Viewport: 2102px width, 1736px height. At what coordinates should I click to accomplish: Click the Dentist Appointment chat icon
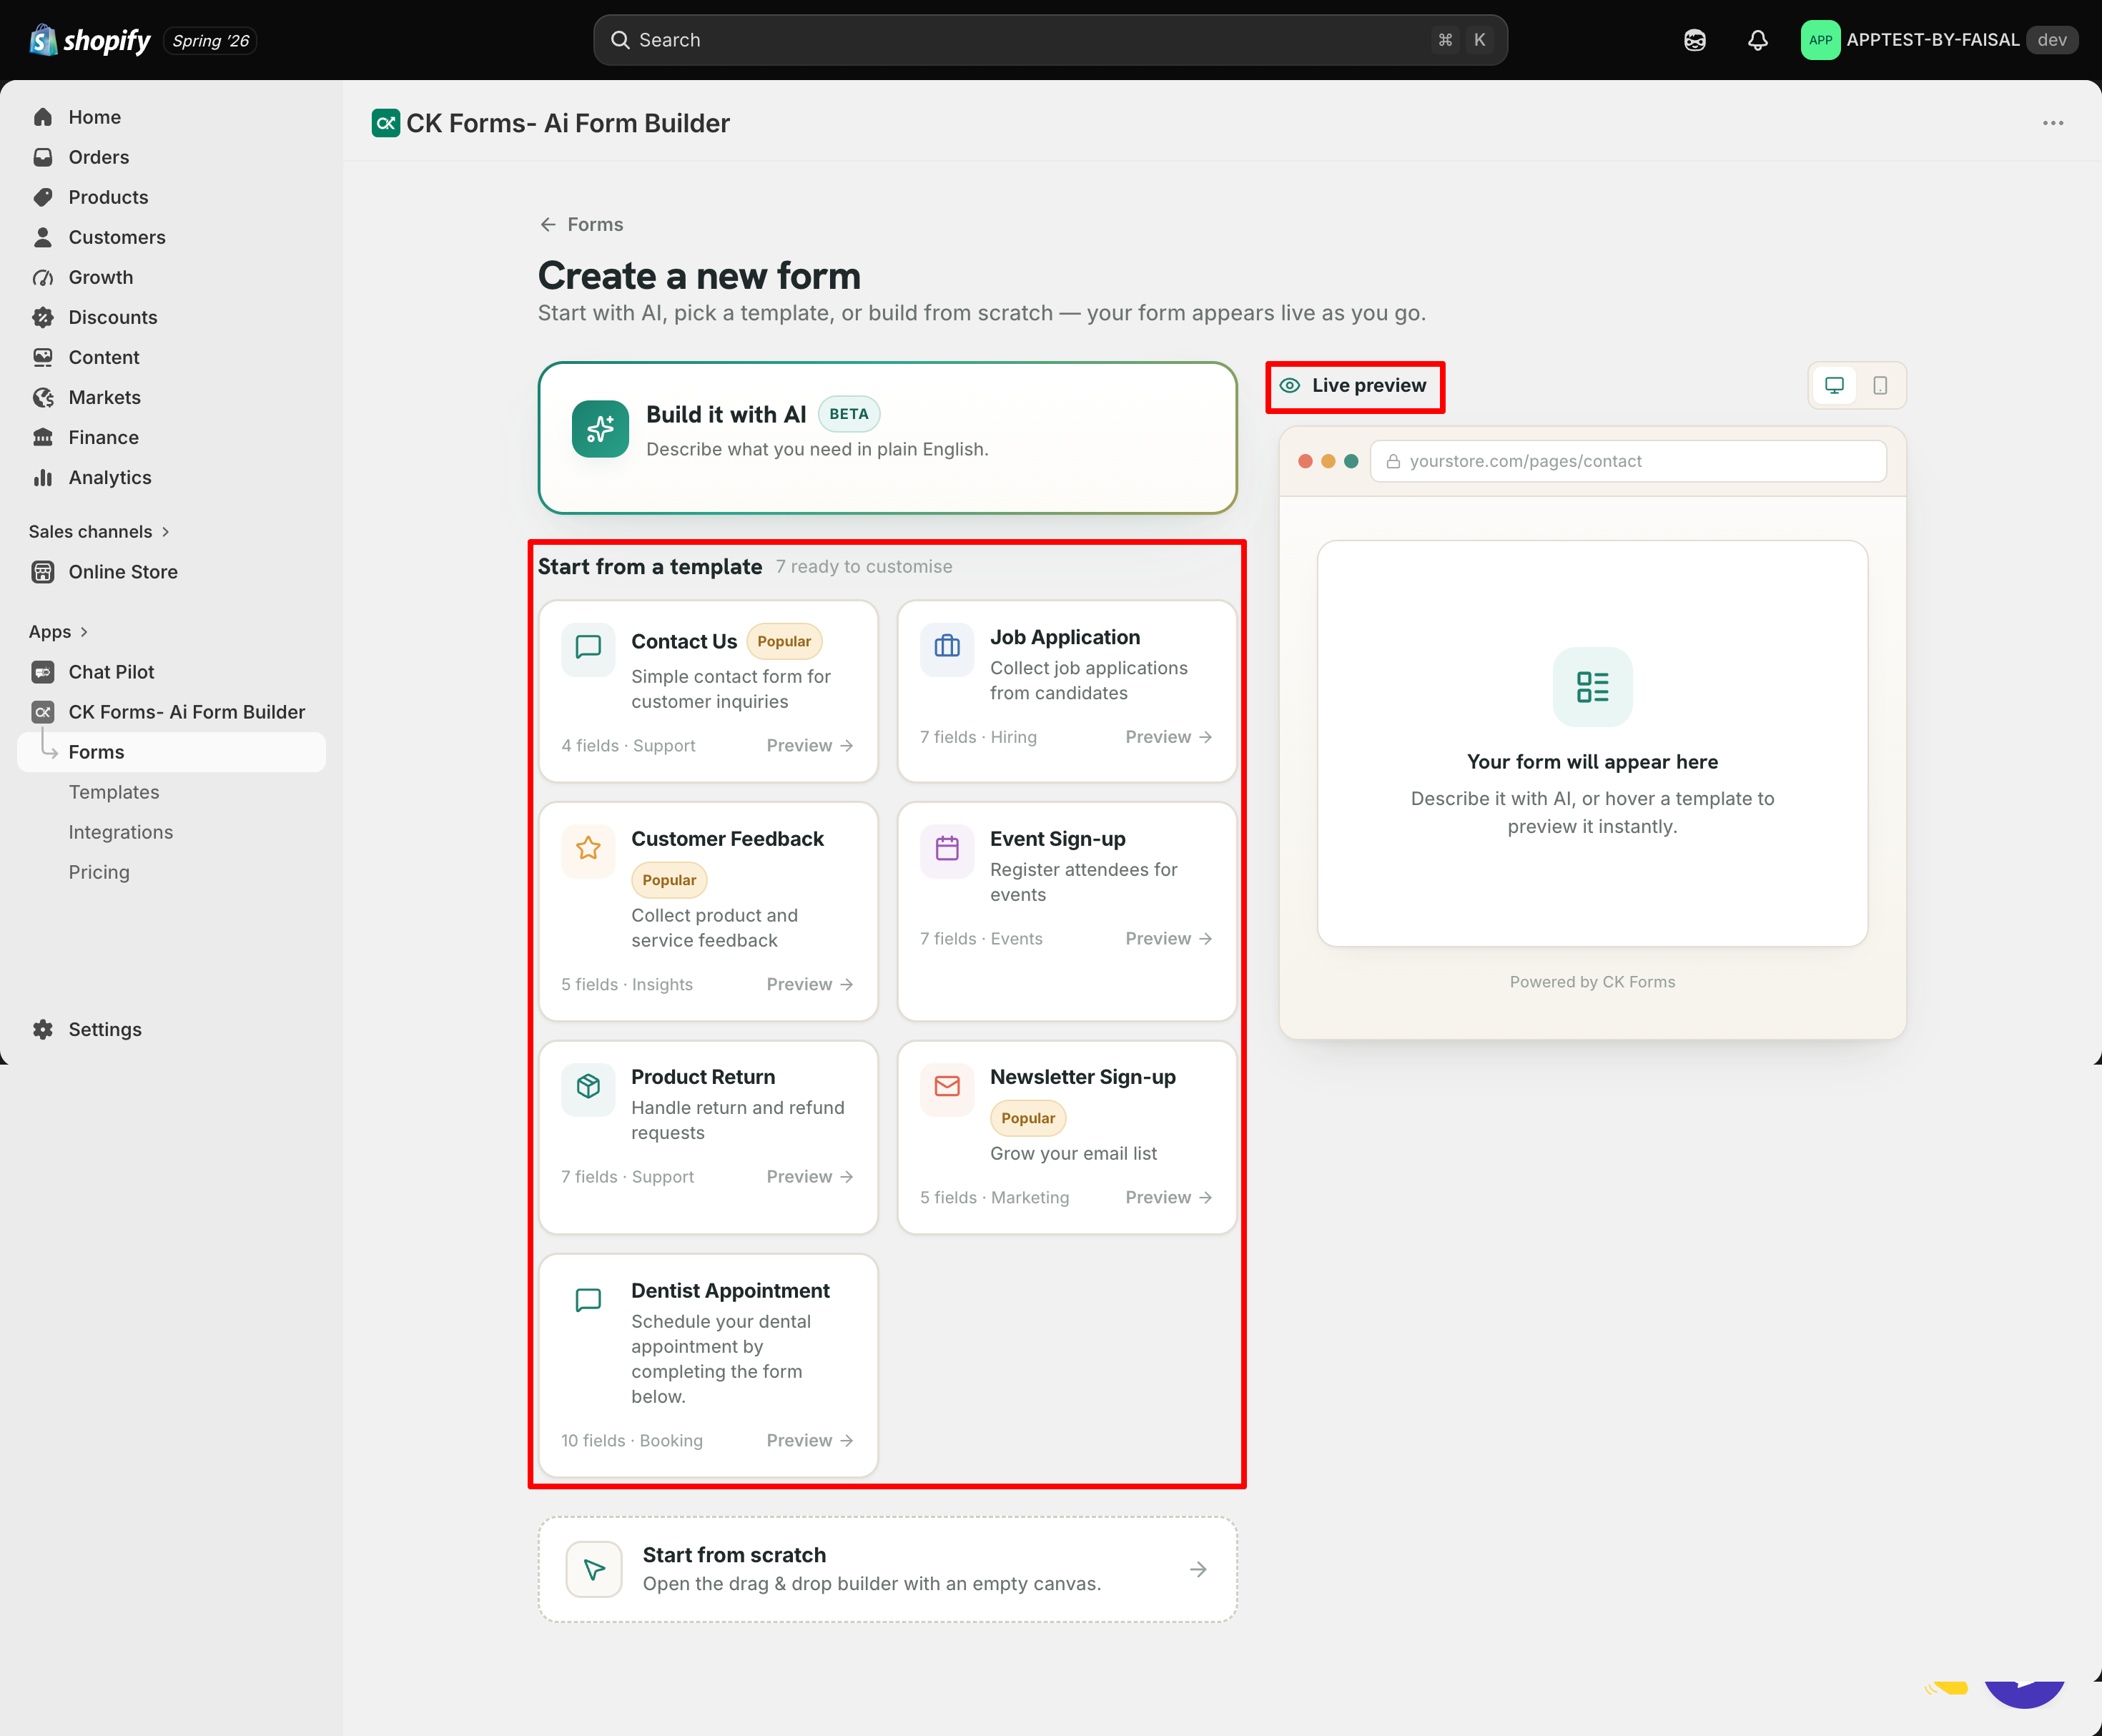(588, 1301)
